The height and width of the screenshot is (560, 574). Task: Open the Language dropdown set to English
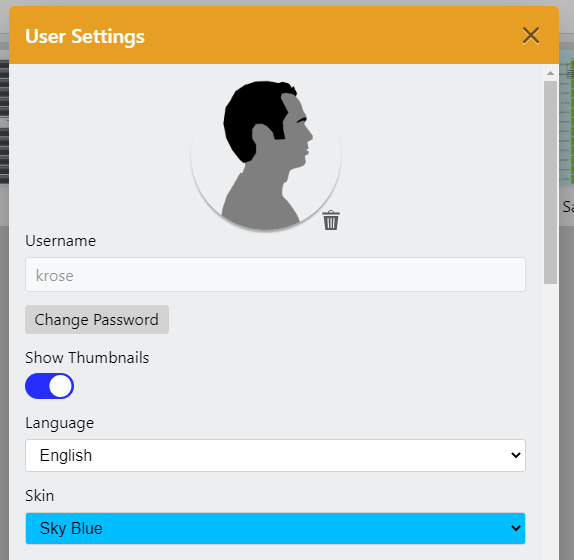click(275, 455)
